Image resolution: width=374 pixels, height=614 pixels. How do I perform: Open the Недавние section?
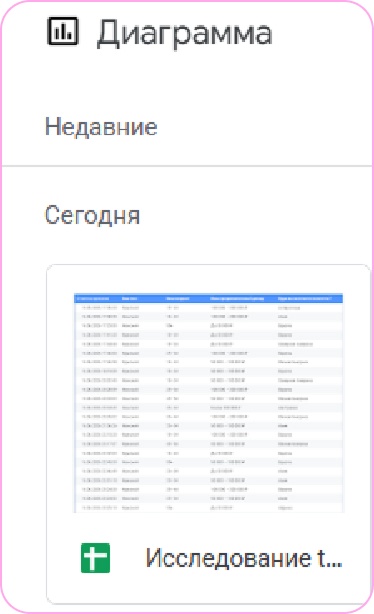pos(101,127)
